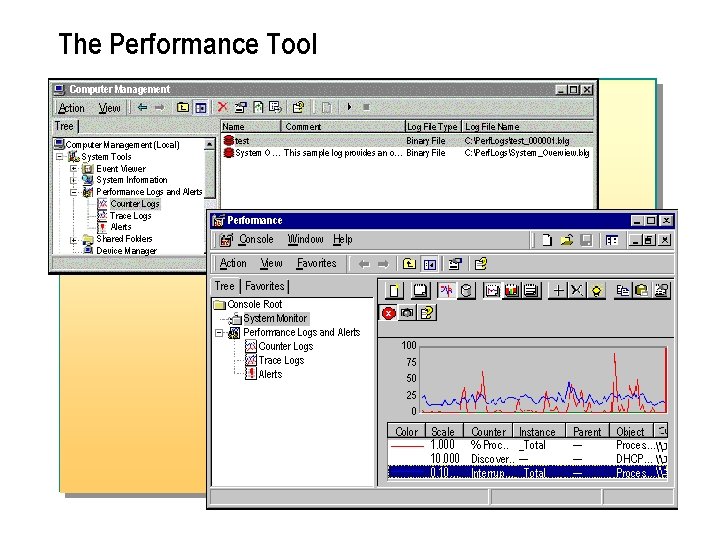Click Up One Level folder icon in Computer Management

pyautogui.click(x=183, y=107)
